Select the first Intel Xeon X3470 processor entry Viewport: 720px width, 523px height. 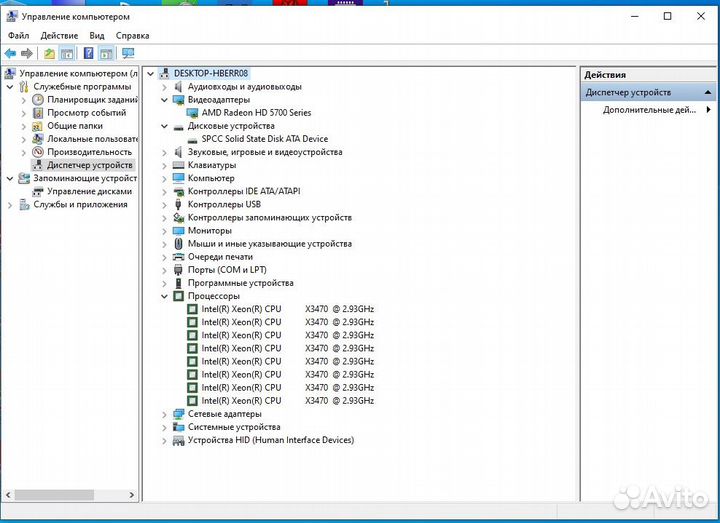click(x=287, y=309)
